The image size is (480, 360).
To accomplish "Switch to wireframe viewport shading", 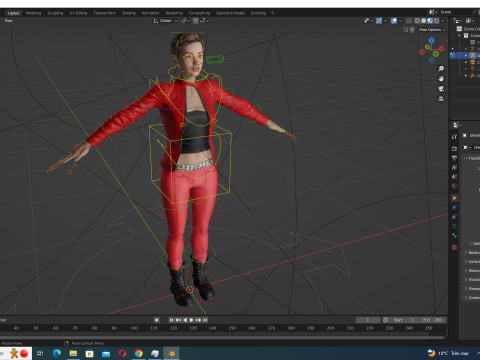I will [417, 21].
